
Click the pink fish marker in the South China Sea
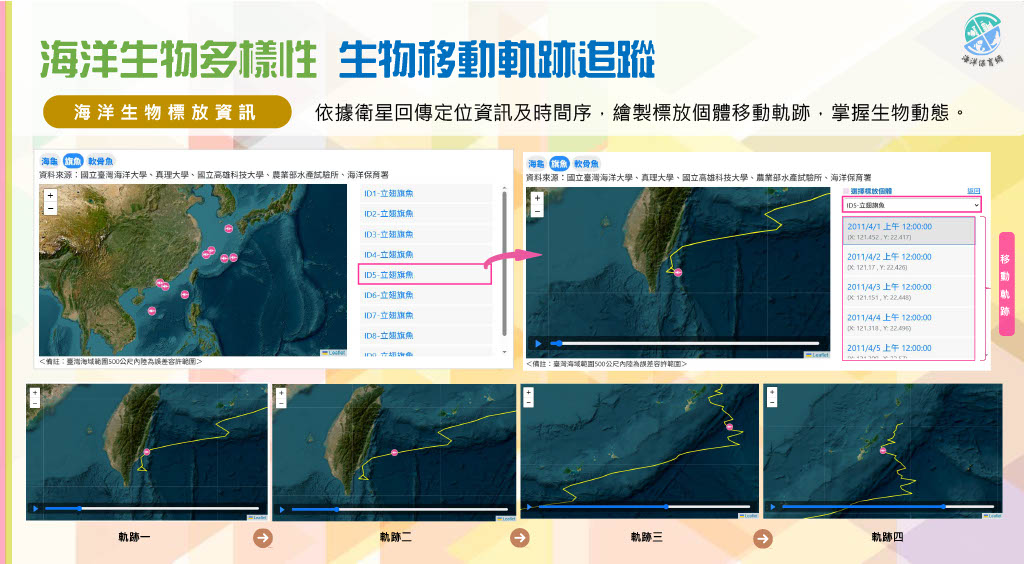[x=152, y=311]
